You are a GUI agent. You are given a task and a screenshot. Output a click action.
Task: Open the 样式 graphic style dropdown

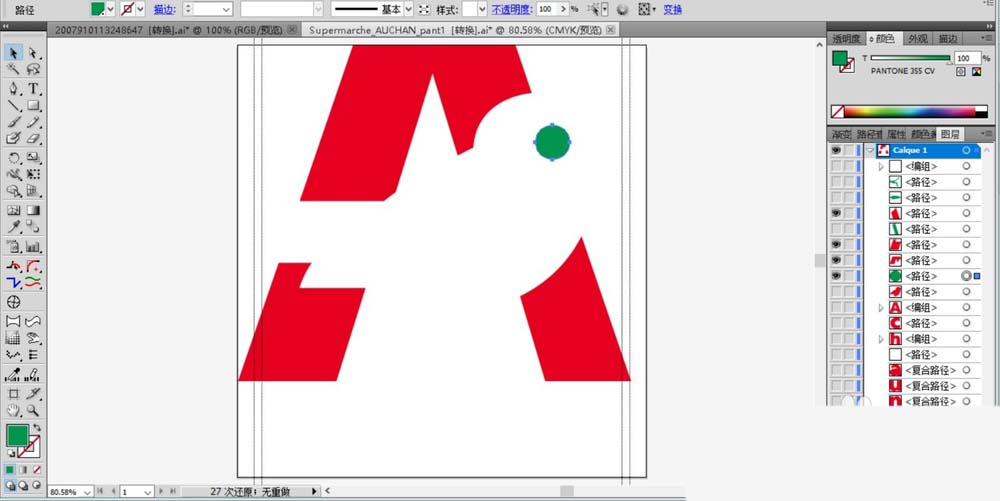(482, 9)
